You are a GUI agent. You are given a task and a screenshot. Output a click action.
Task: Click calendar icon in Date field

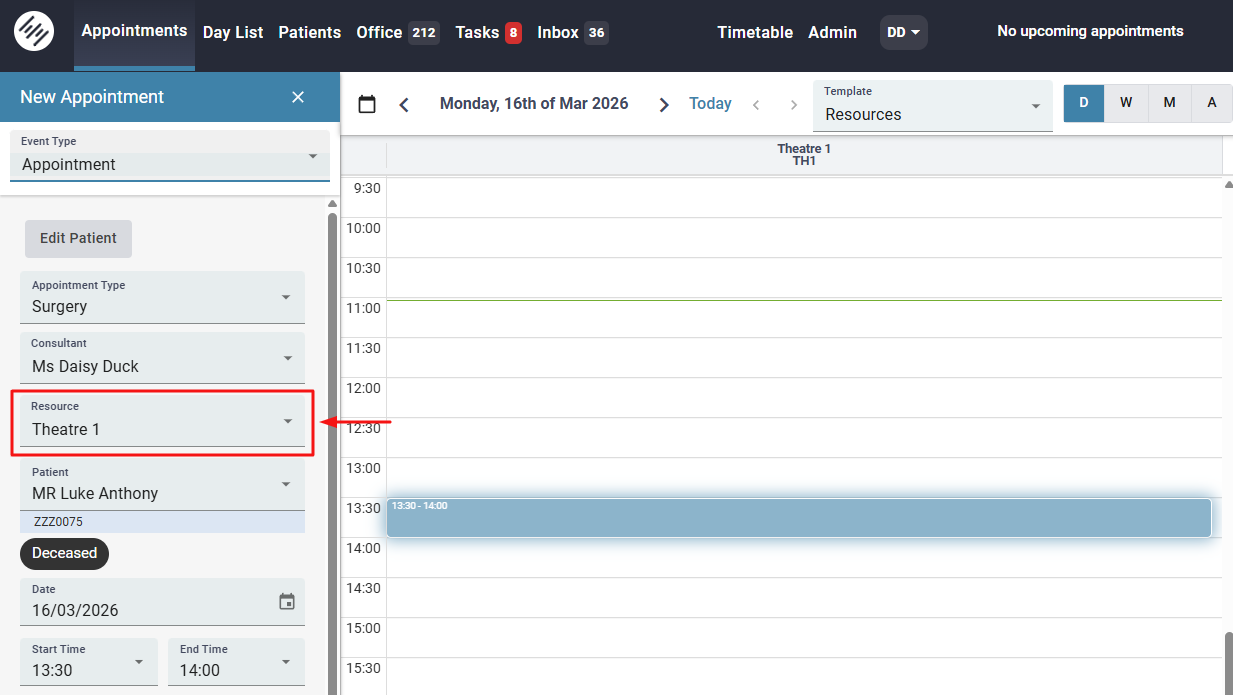(x=287, y=601)
